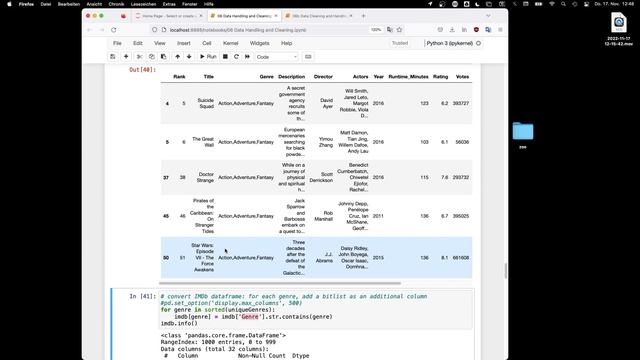Save the notebook with the save and checkpoint icon

pos(113,57)
